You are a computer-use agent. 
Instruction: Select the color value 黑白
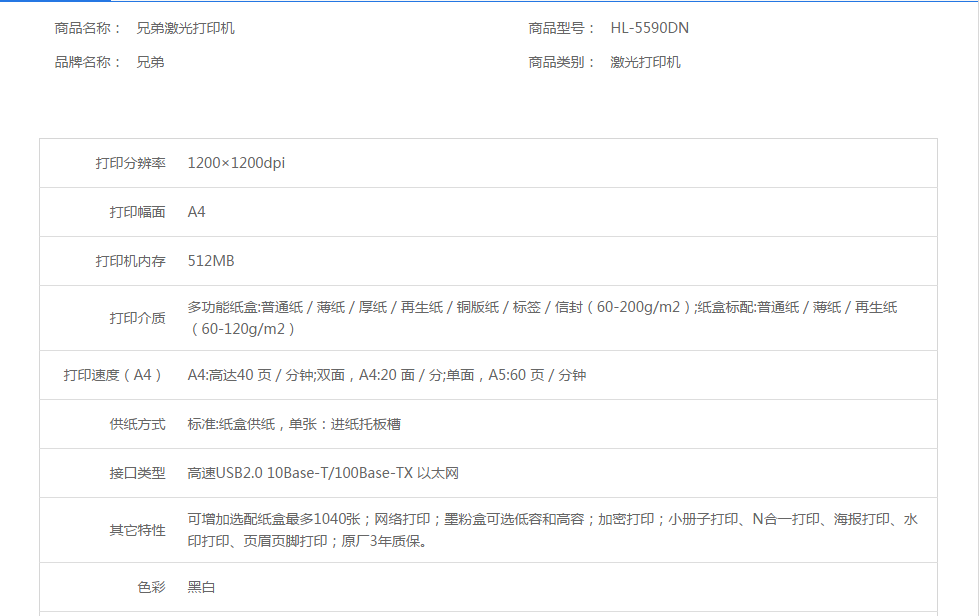[x=201, y=587]
